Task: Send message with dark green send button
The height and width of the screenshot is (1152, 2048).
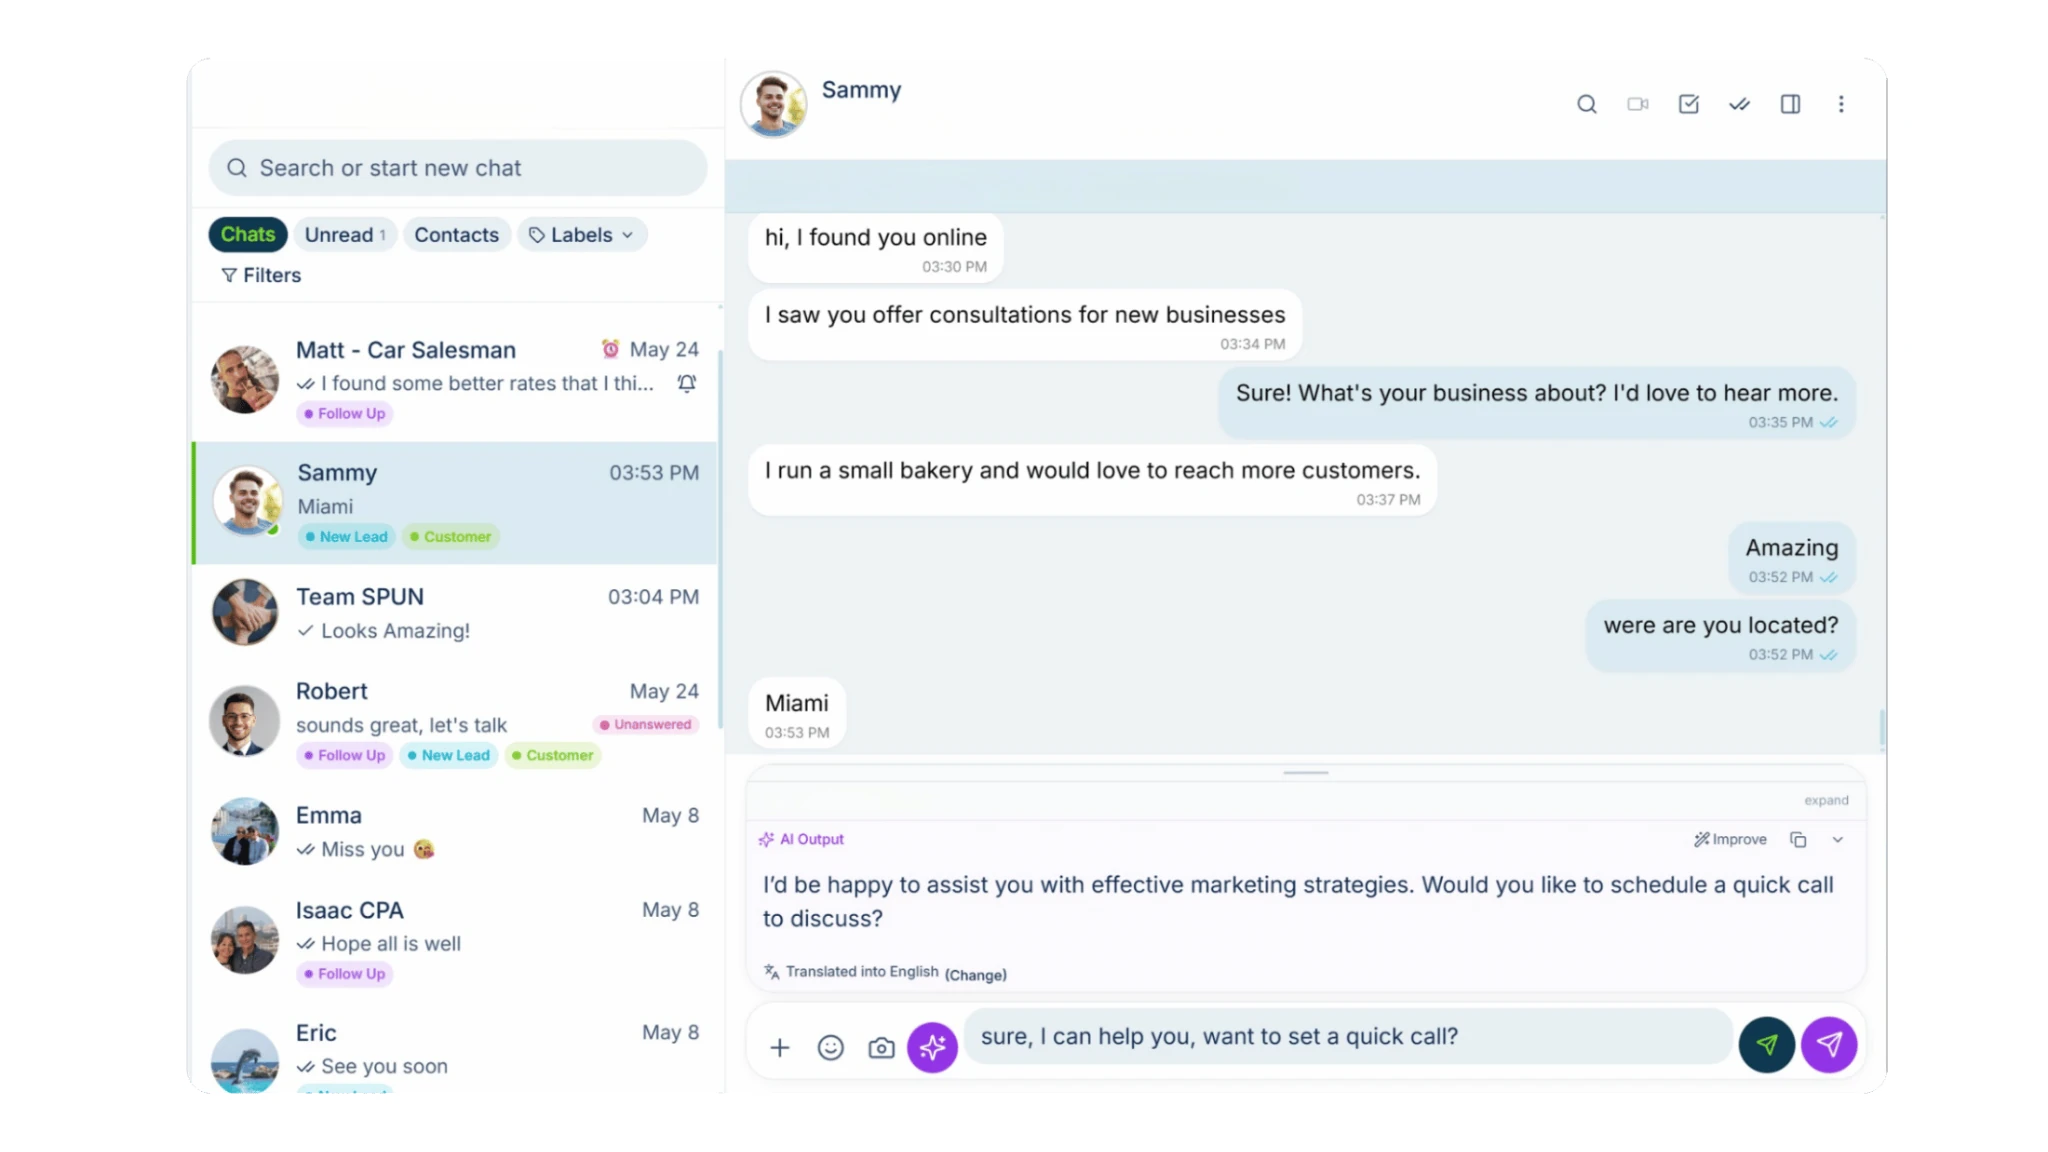Action: 1766,1045
